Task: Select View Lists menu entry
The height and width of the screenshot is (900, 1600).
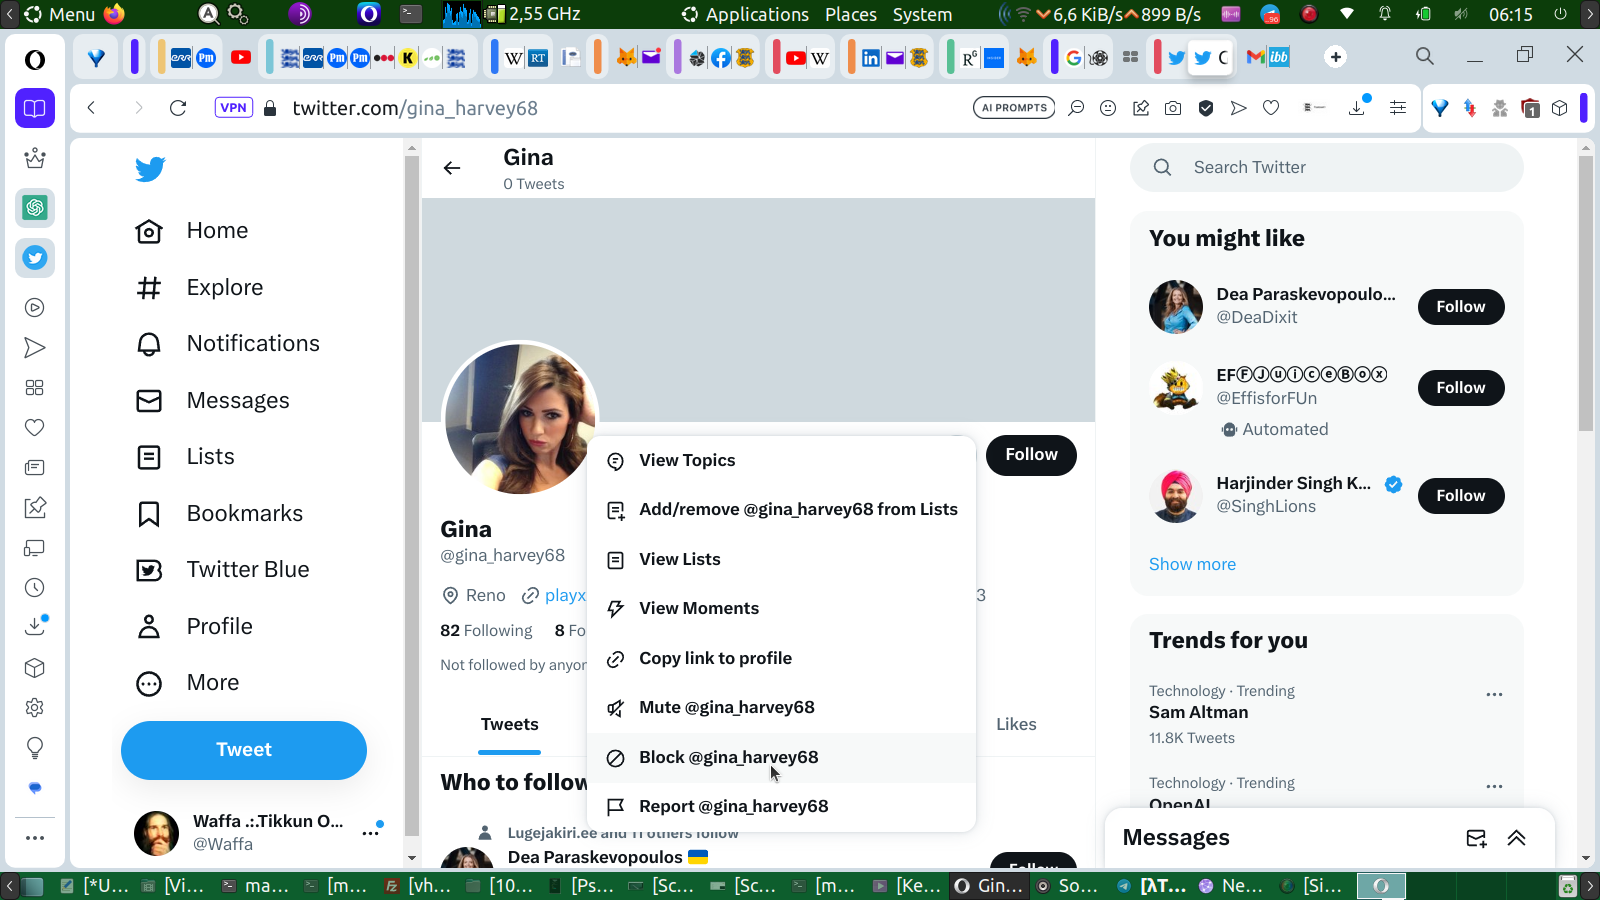Action: tap(781, 559)
